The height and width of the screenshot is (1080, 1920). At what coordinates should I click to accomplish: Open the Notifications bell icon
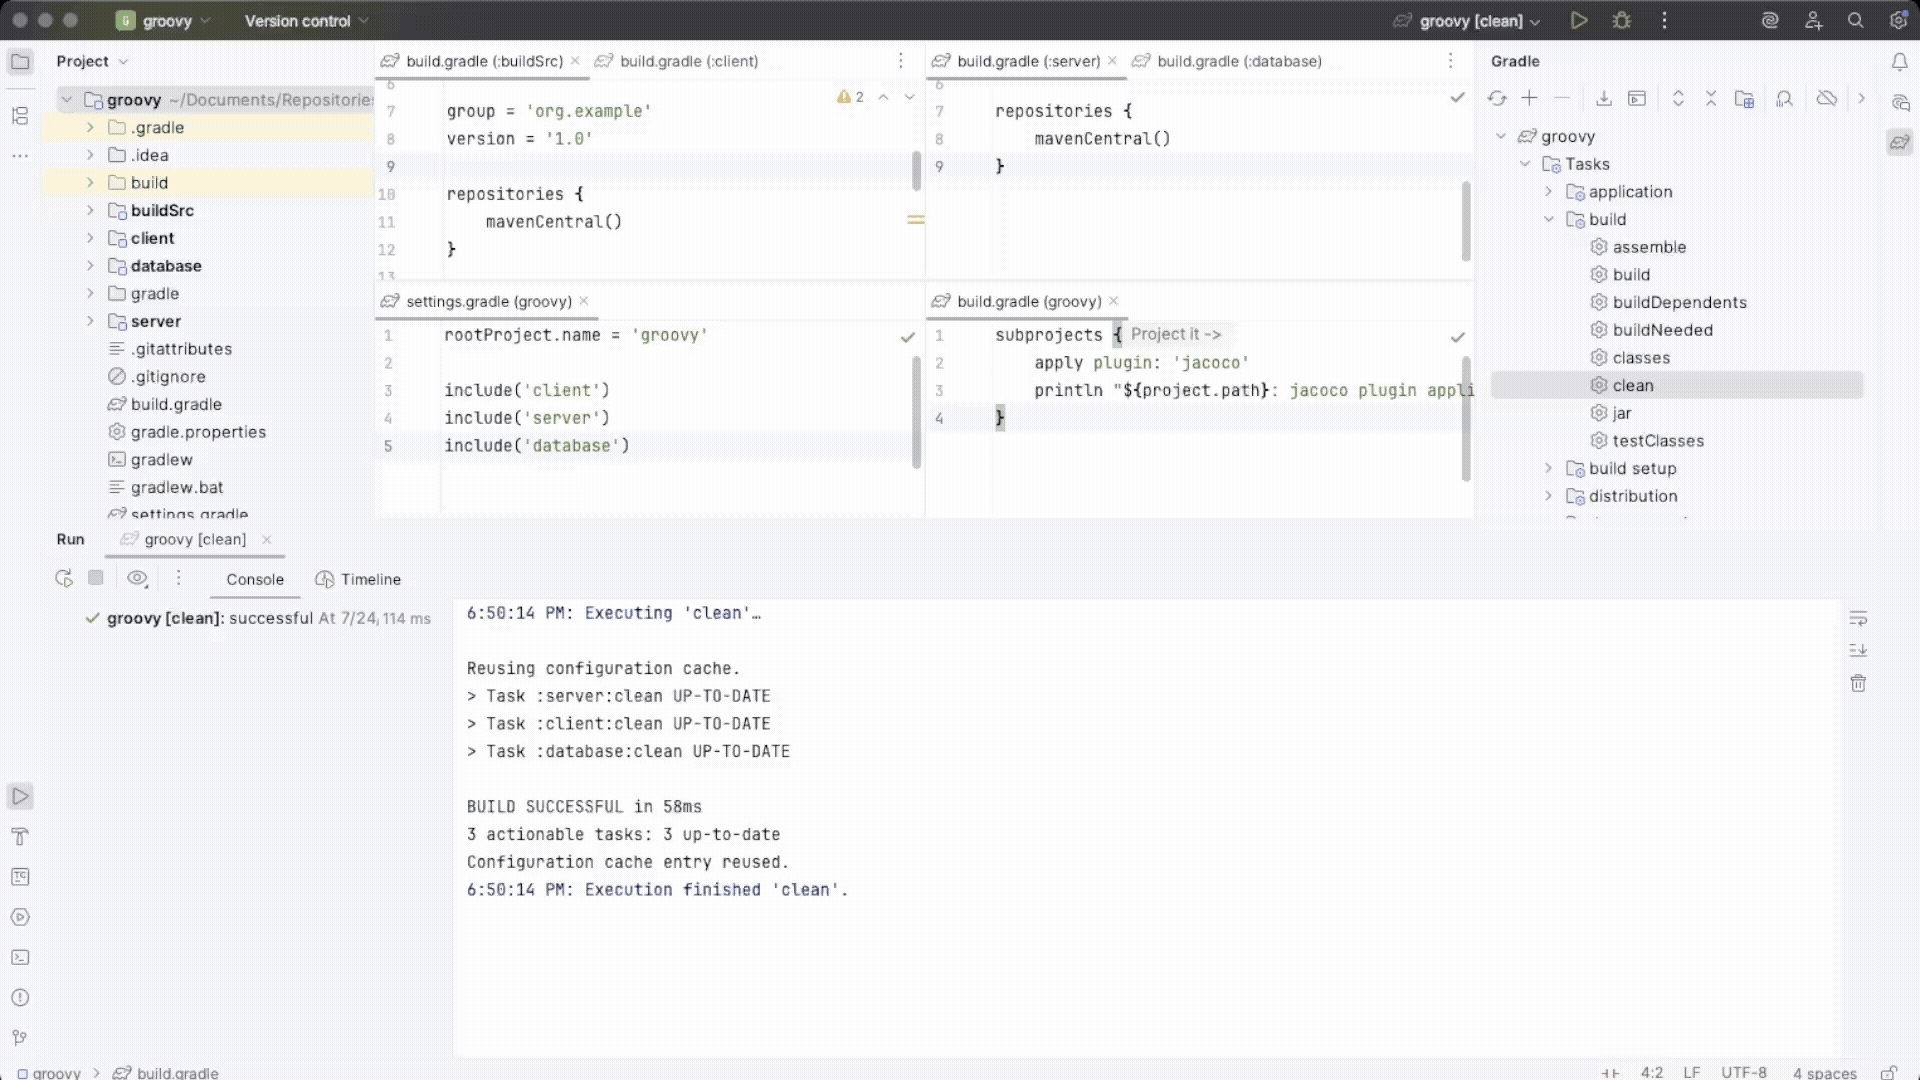click(1899, 62)
